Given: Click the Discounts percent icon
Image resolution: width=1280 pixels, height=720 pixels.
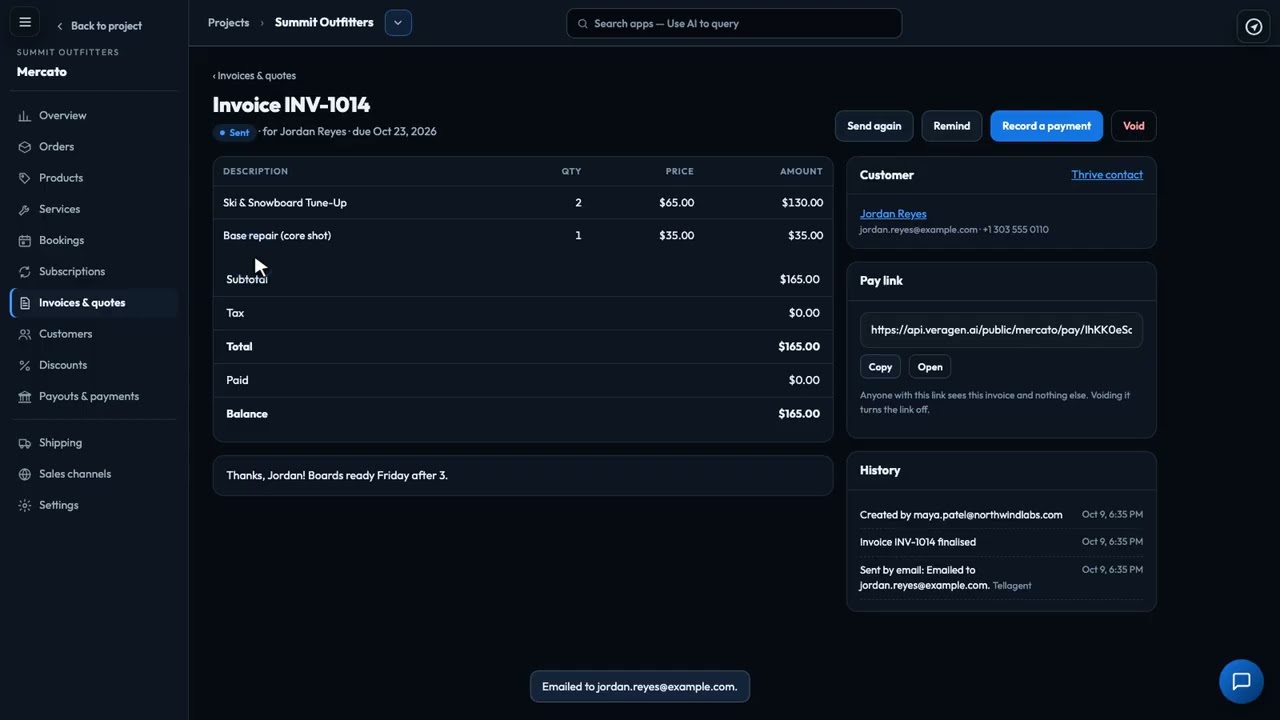Looking at the screenshot, I should pyautogui.click(x=25, y=365).
